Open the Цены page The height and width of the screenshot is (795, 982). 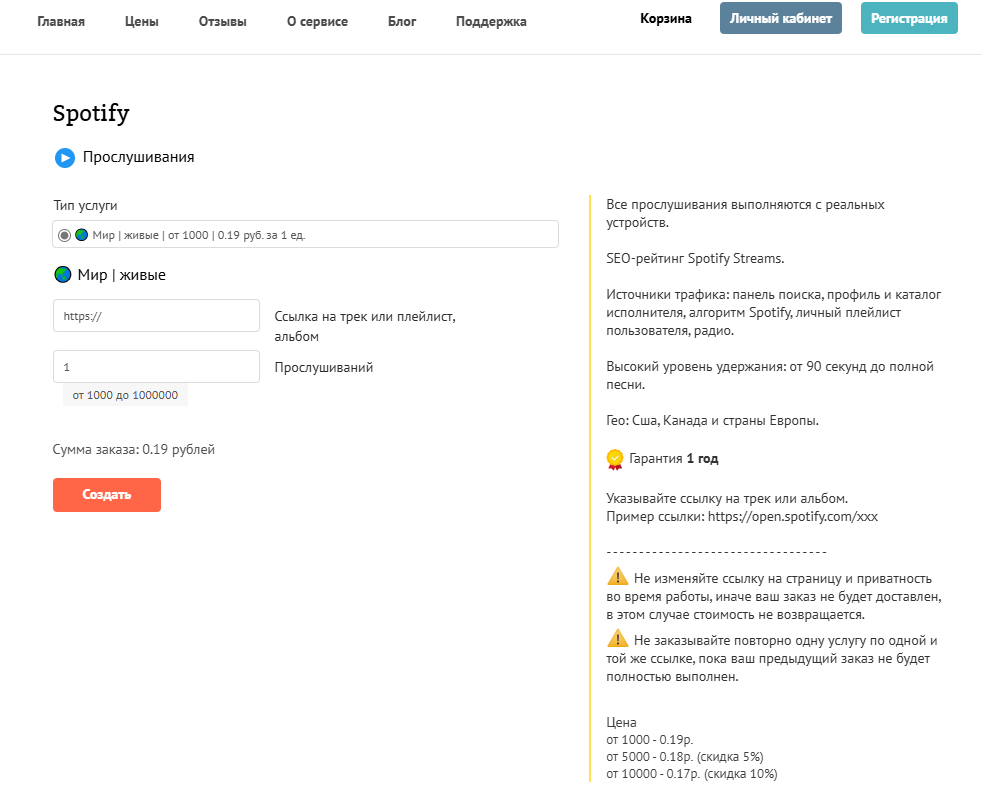point(142,21)
